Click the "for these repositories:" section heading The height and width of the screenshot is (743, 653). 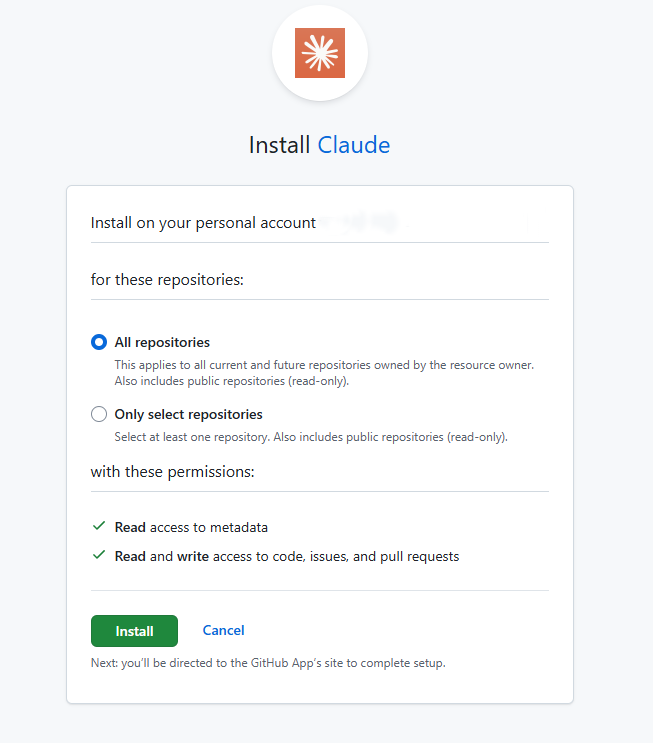pos(167,280)
